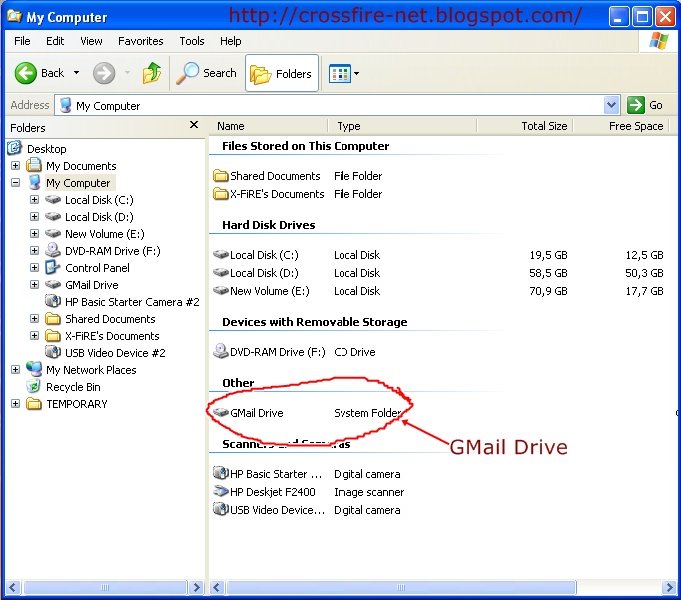Click the '17,7 GB' free space value
Screen dimensions: 681x600
(644, 291)
